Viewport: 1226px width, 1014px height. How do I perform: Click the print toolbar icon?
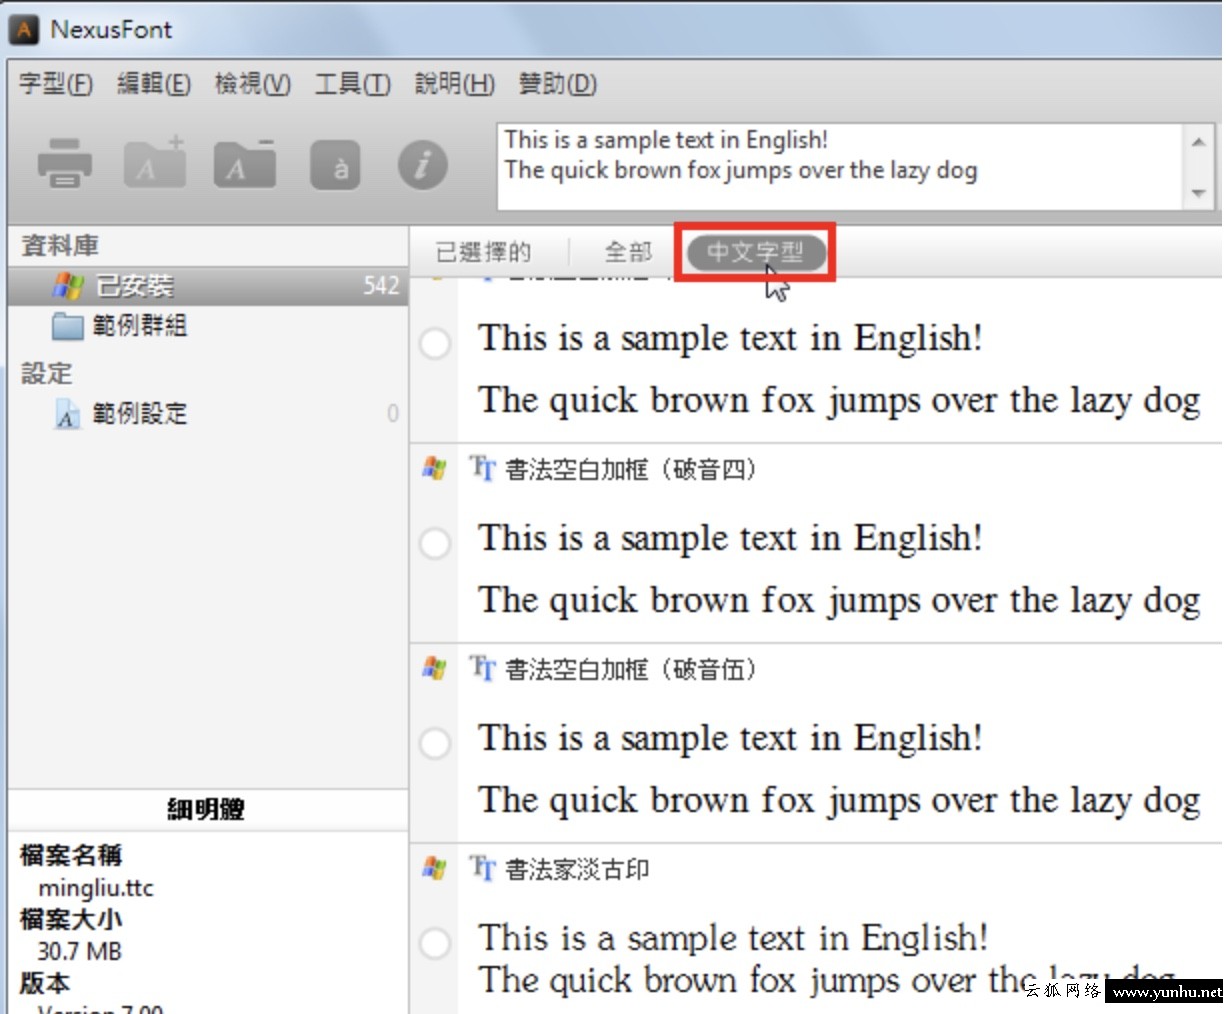pyautogui.click(x=65, y=164)
